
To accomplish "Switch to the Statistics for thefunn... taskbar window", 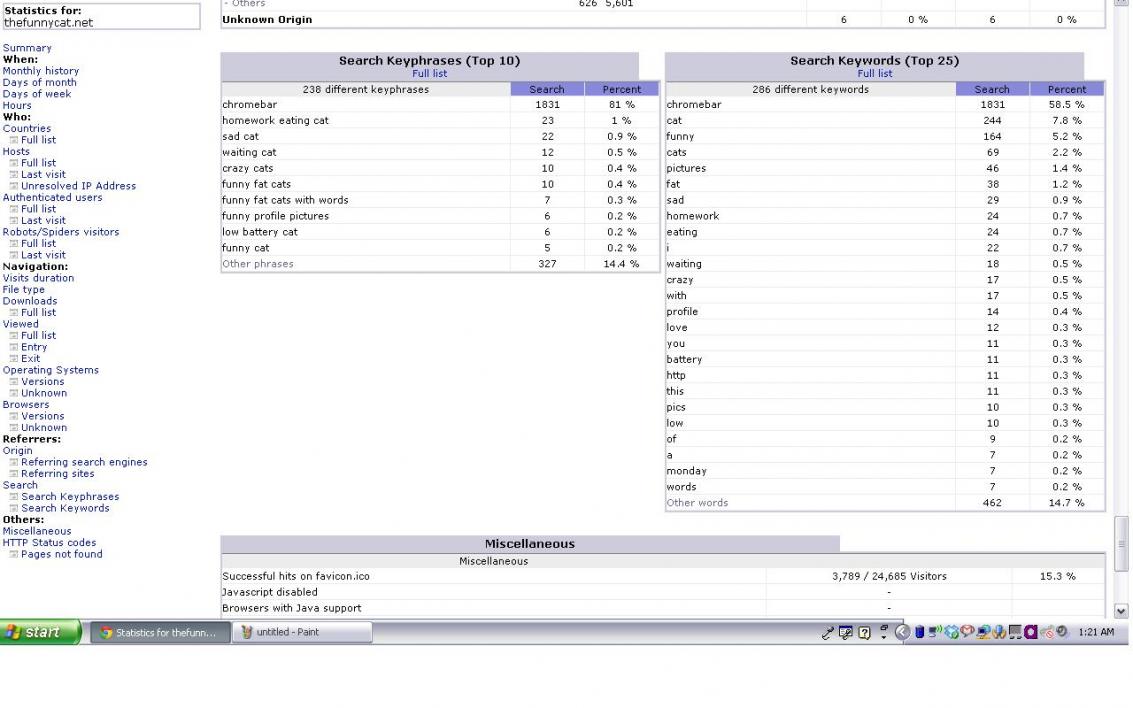I will (160, 632).
